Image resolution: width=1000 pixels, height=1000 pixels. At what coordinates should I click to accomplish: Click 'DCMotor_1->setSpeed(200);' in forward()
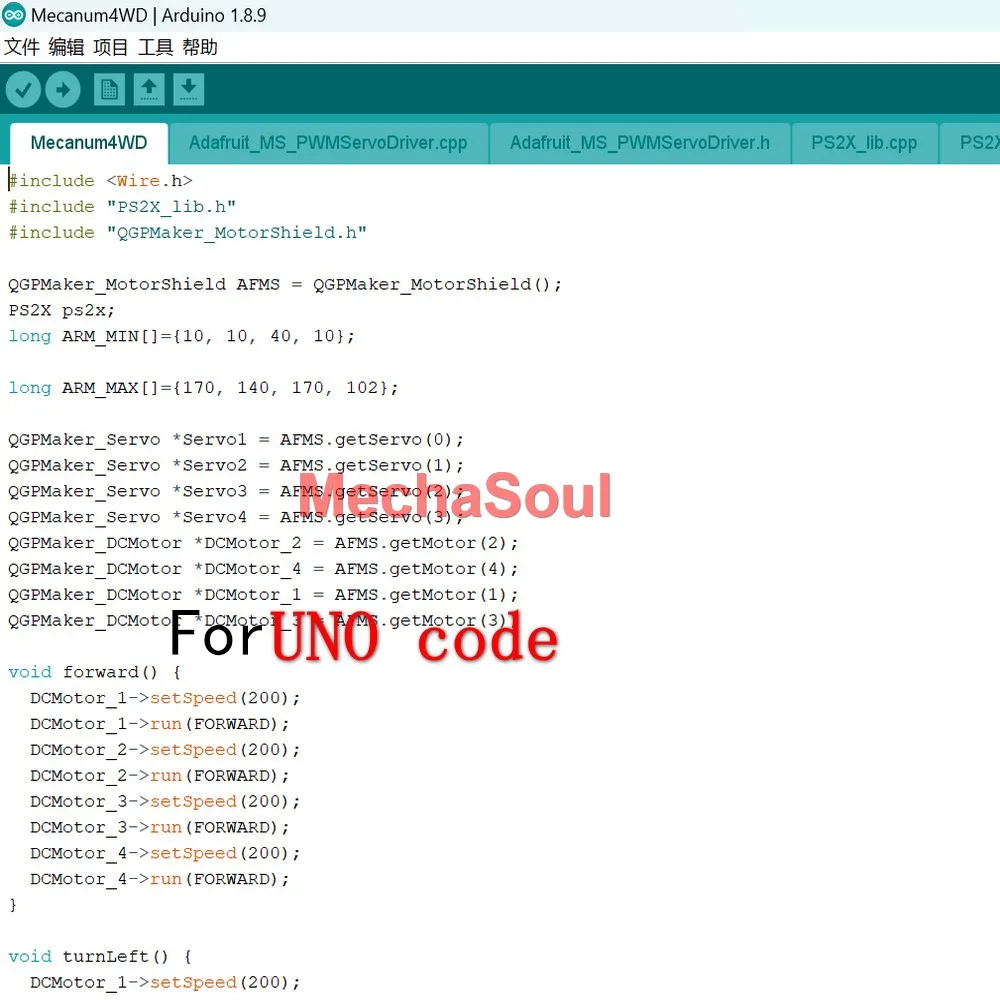coord(165,698)
